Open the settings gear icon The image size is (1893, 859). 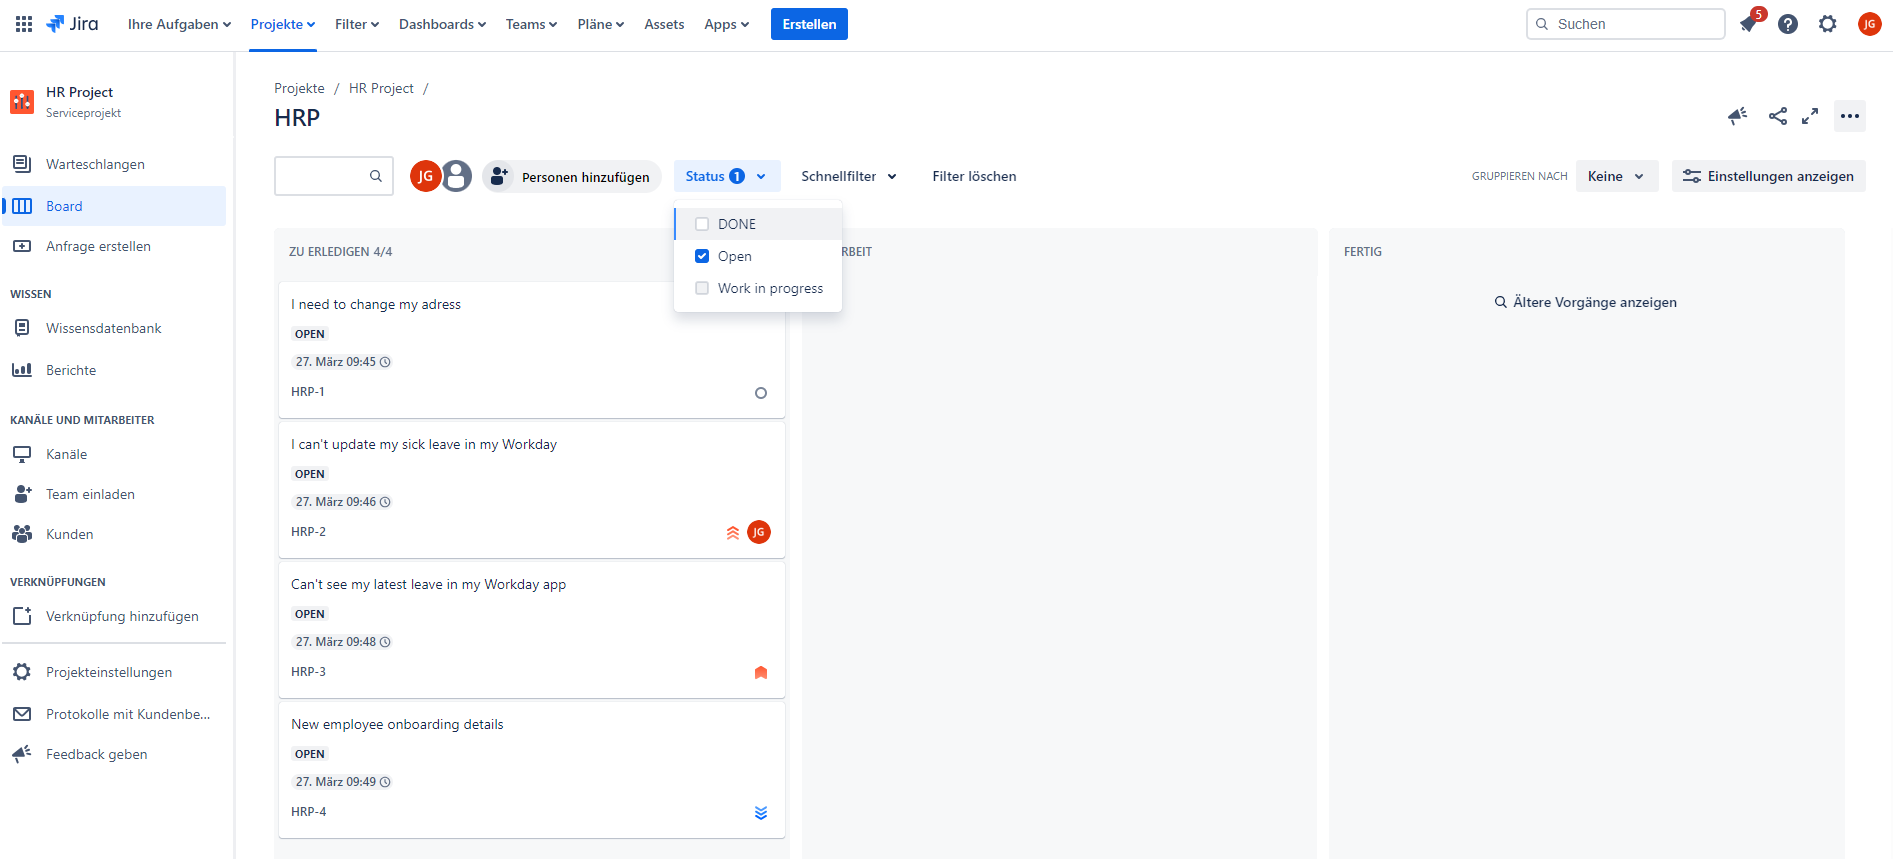coord(1828,24)
